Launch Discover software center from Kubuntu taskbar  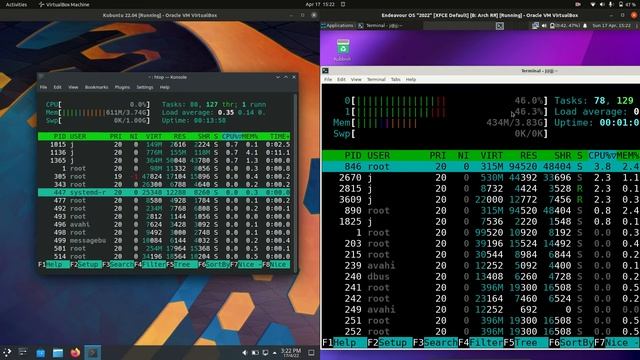(x=40, y=353)
